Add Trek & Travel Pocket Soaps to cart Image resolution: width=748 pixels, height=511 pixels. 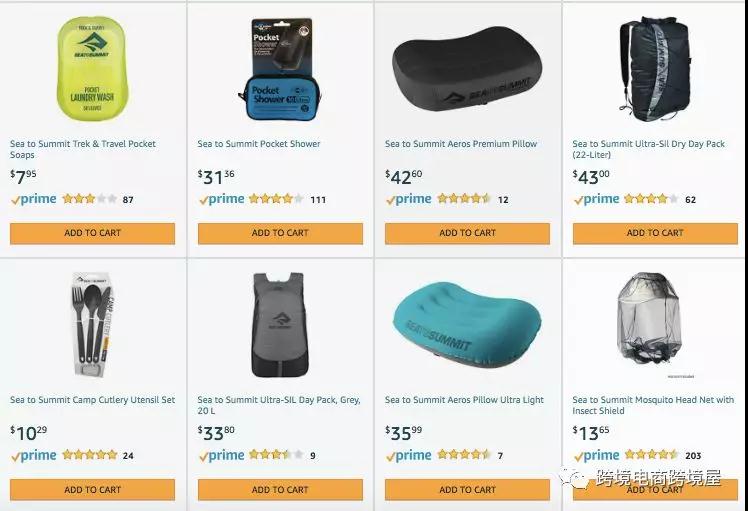pos(93,233)
